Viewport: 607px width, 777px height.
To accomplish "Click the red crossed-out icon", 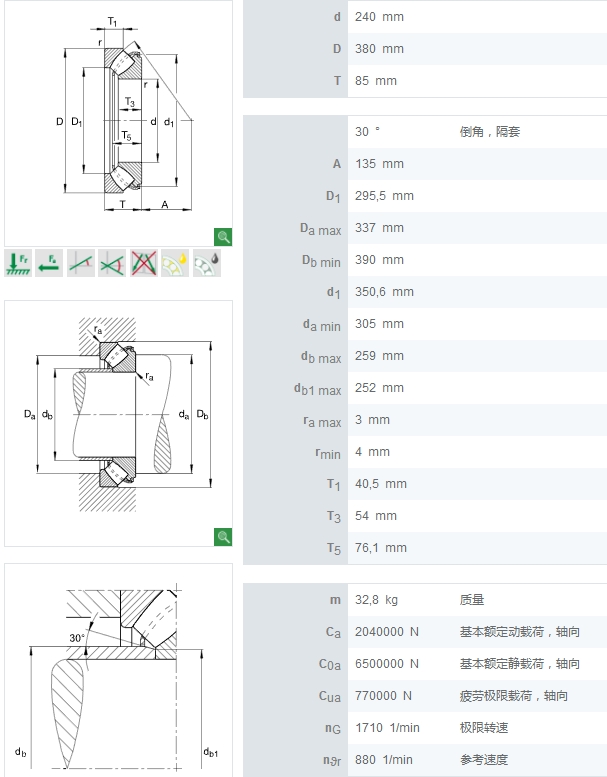I will pos(144,263).
